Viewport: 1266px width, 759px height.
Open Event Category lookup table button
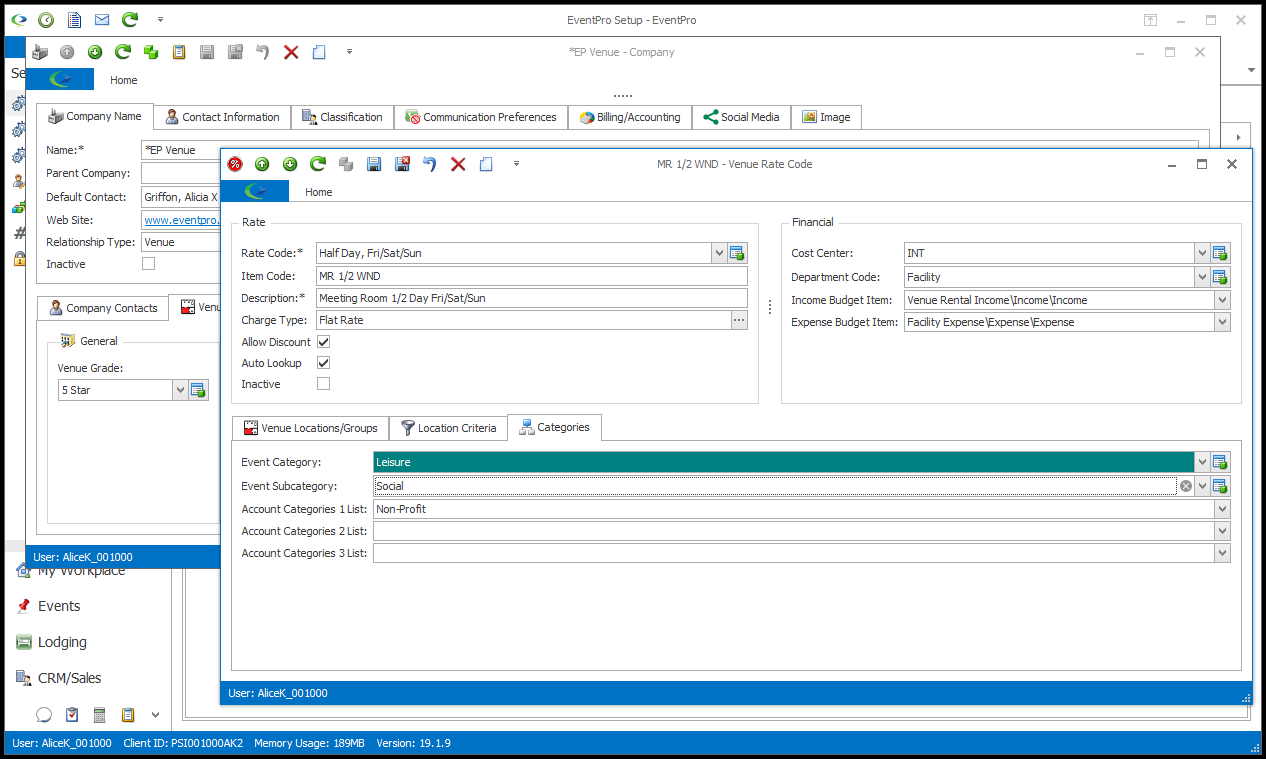point(1221,462)
